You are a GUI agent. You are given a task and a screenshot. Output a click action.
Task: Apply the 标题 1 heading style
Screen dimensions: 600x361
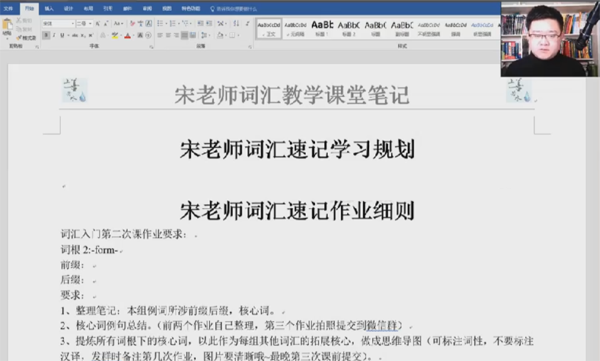tap(322, 29)
